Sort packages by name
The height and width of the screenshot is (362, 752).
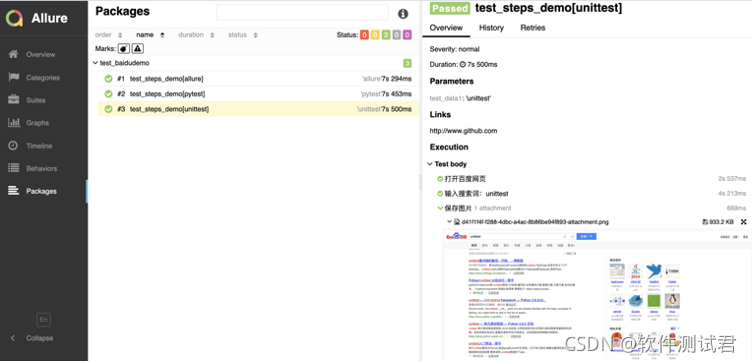[150, 35]
